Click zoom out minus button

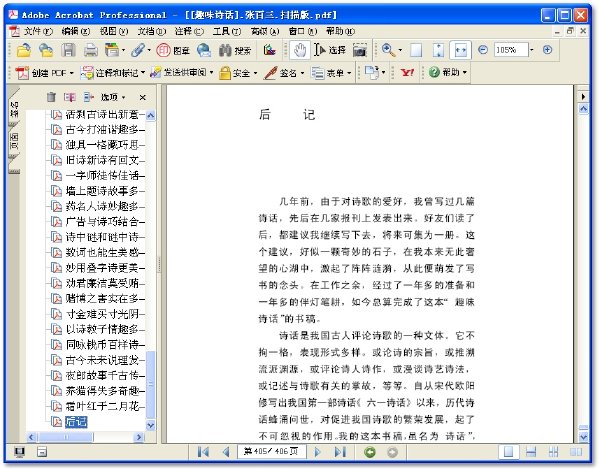[x=483, y=50]
